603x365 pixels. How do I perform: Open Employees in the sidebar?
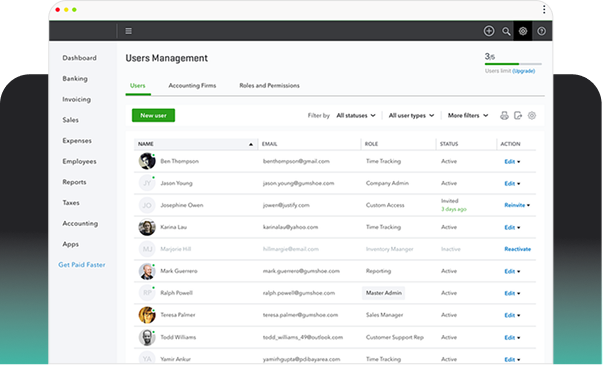(x=80, y=162)
